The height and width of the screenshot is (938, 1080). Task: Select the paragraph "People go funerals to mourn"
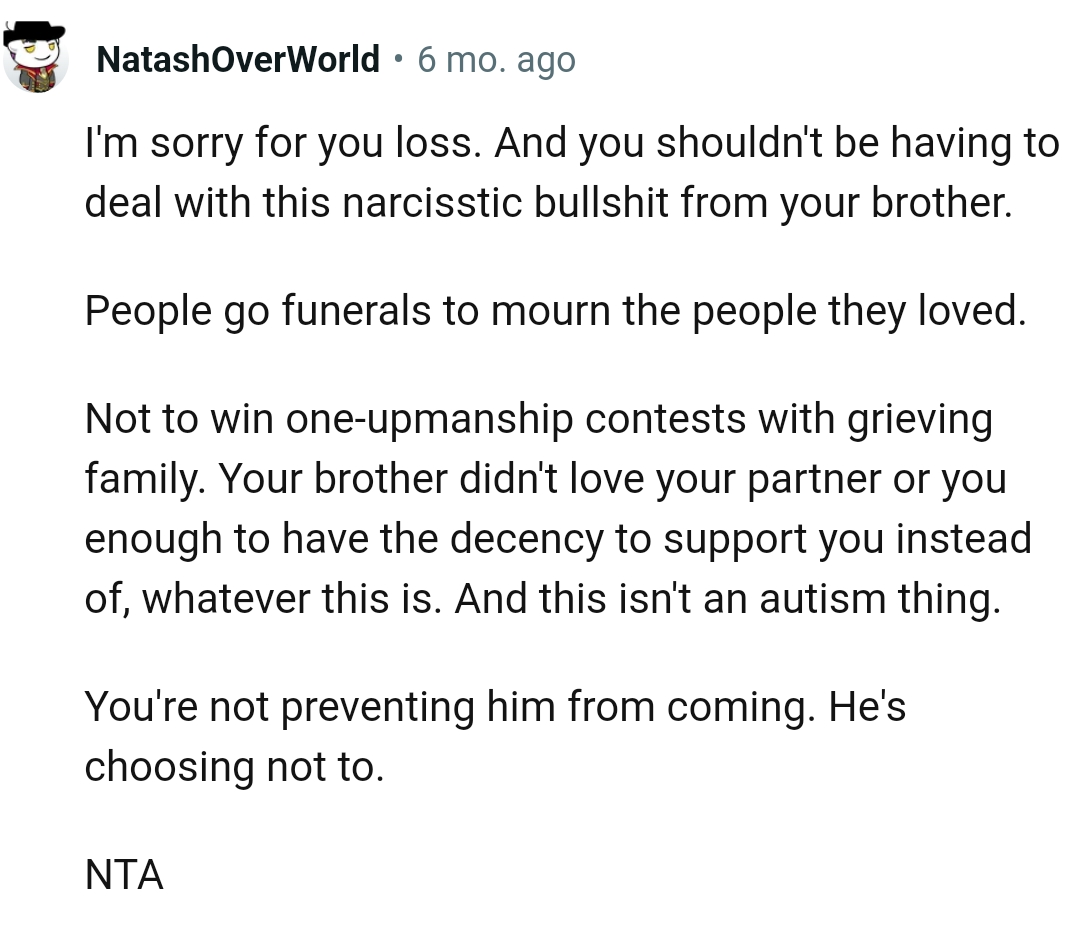tap(556, 311)
